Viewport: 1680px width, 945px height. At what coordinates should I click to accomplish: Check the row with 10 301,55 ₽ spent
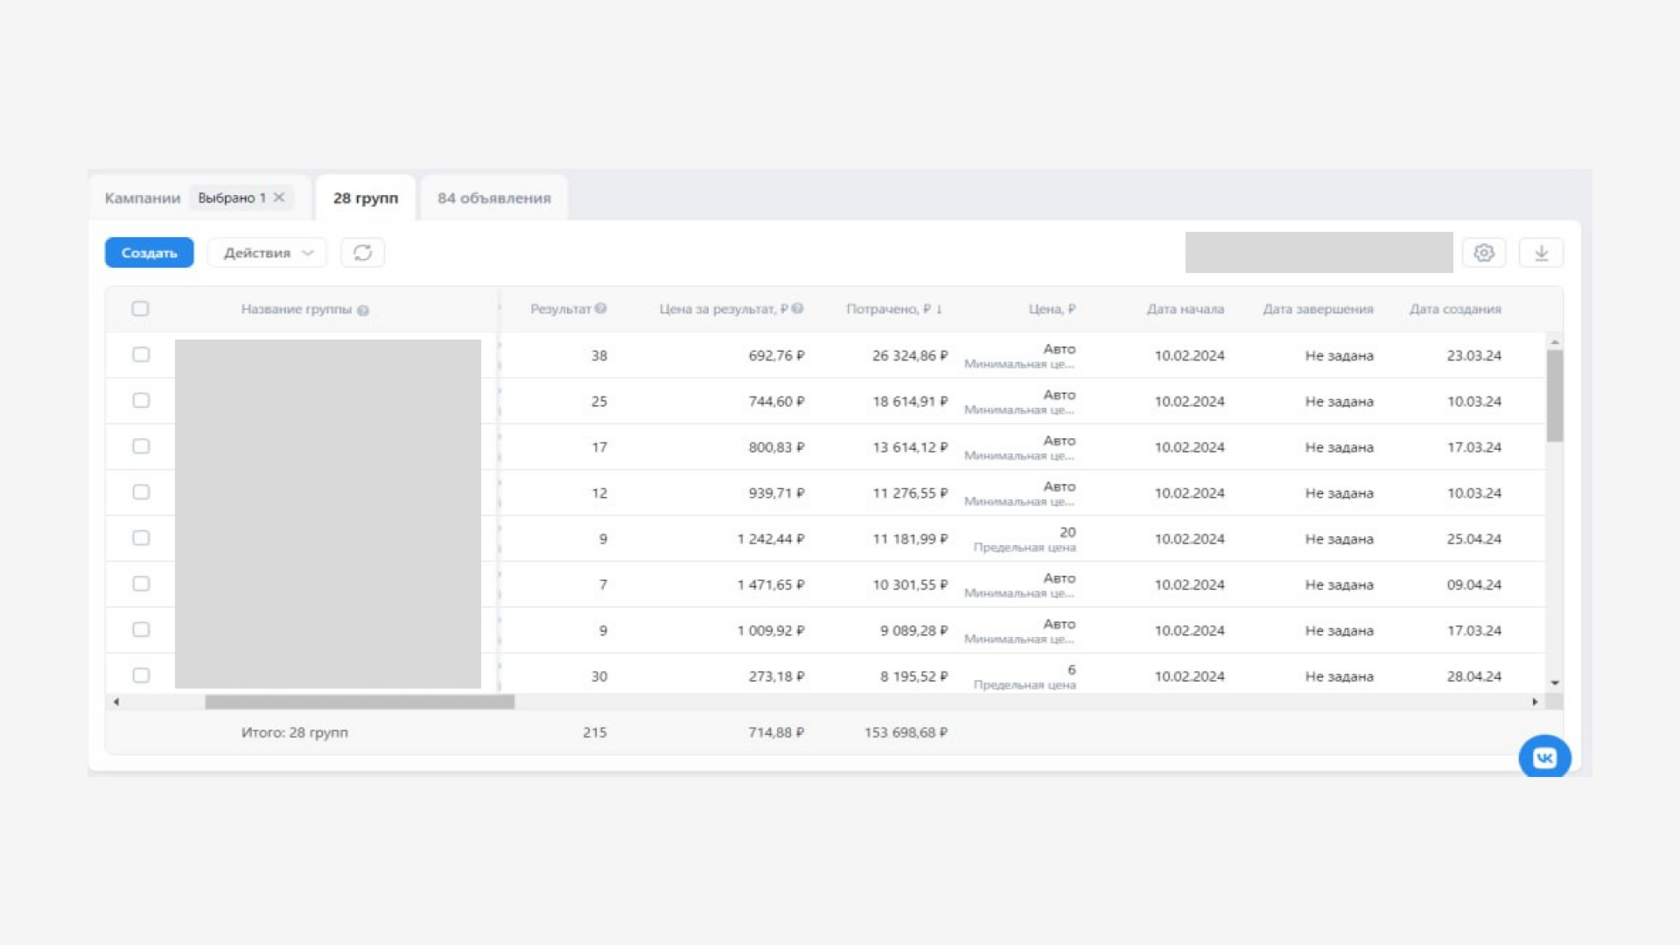[x=141, y=584]
